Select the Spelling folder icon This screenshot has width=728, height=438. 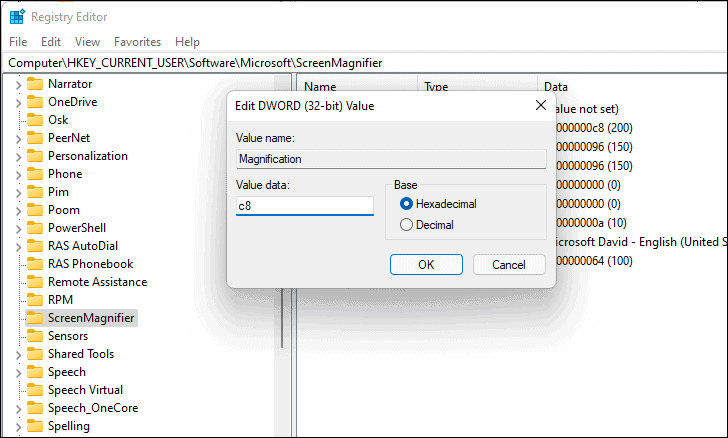tap(35, 426)
